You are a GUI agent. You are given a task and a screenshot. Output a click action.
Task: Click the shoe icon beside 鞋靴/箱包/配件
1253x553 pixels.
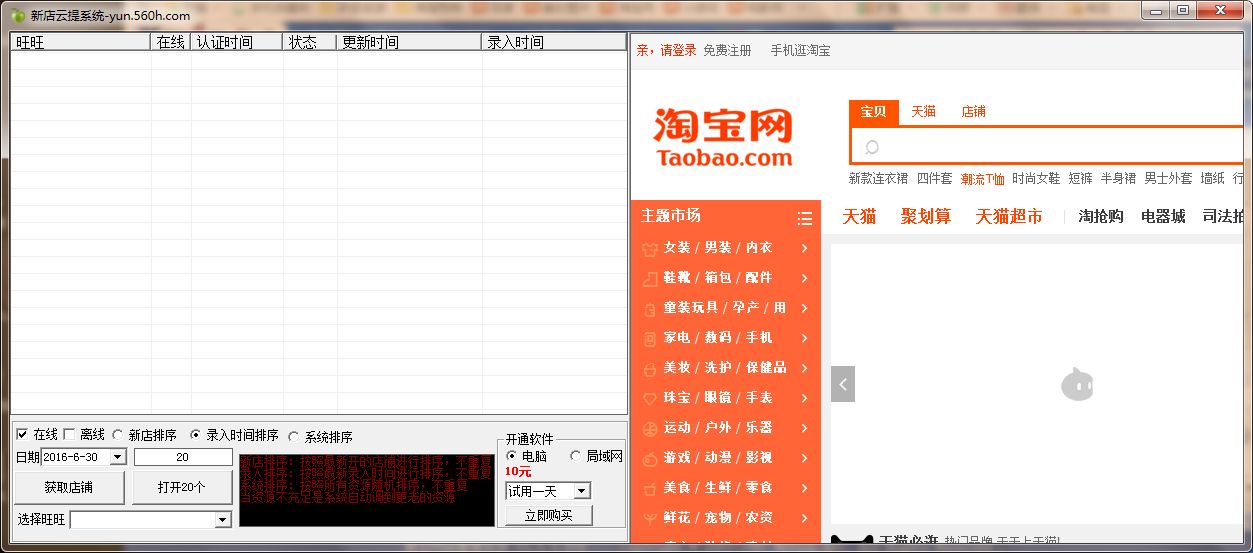coord(650,278)
